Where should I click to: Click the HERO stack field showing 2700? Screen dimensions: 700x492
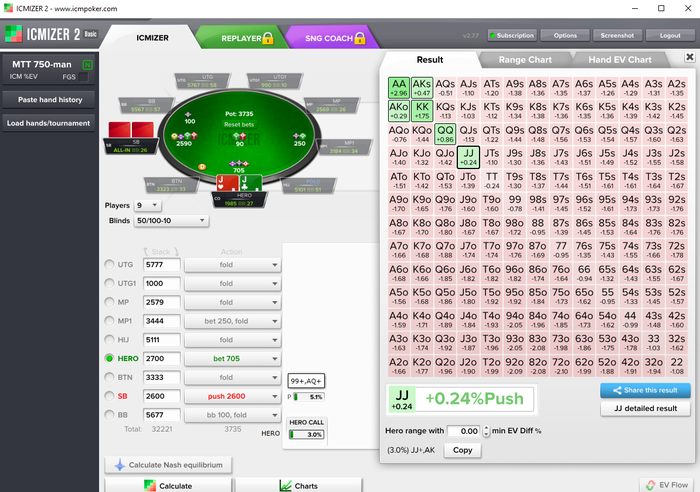pyautogui.click(x=161, y=359)
